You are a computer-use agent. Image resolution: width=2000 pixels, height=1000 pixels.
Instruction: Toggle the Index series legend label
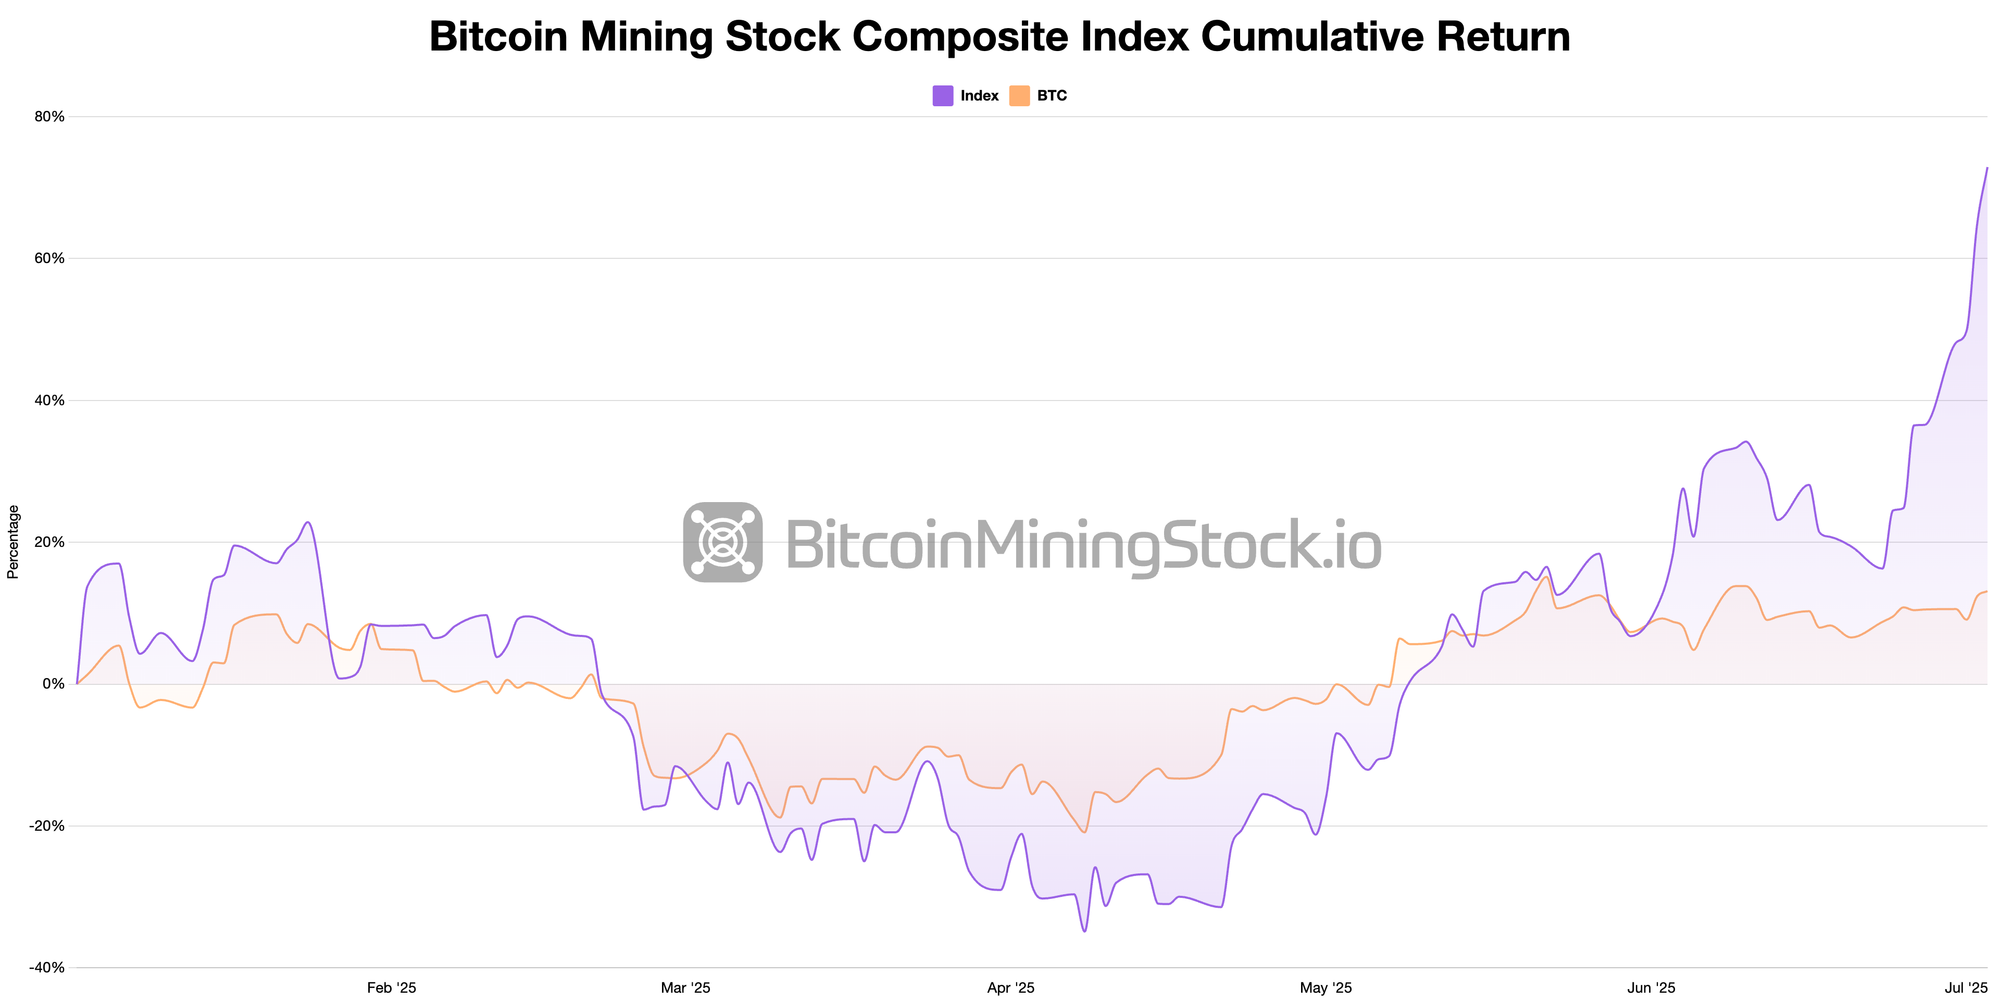click(x=979, y=96)
